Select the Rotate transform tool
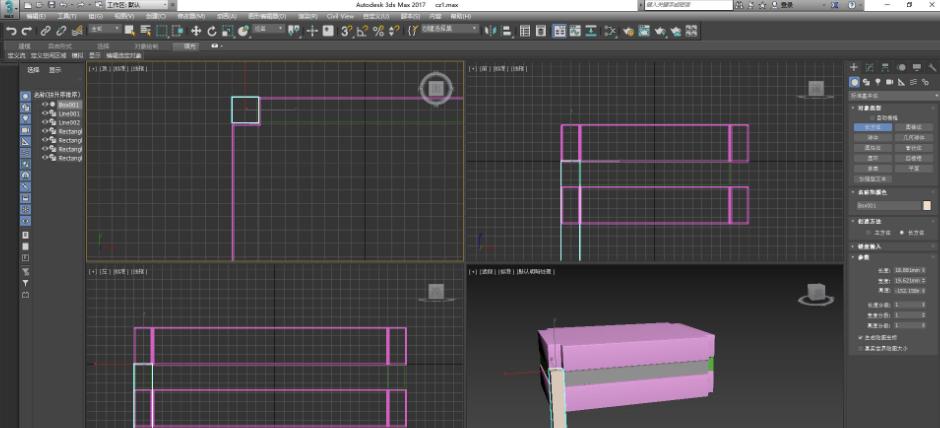 [212, 31]
